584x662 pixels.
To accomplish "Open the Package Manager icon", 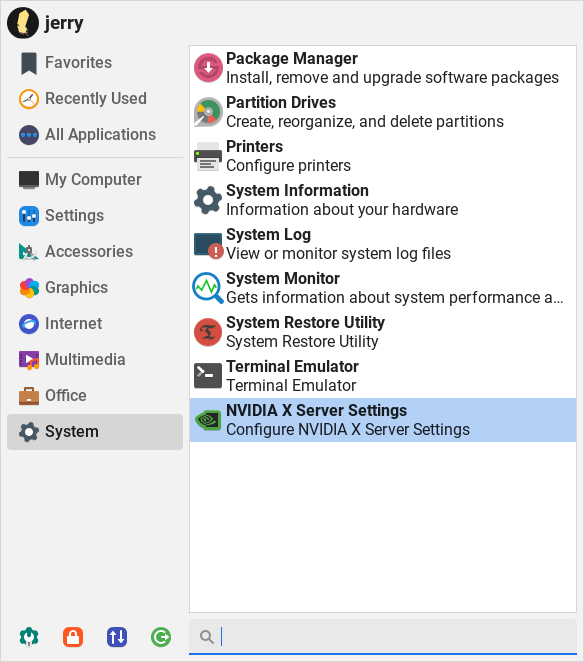I will [x=208, y=68].
